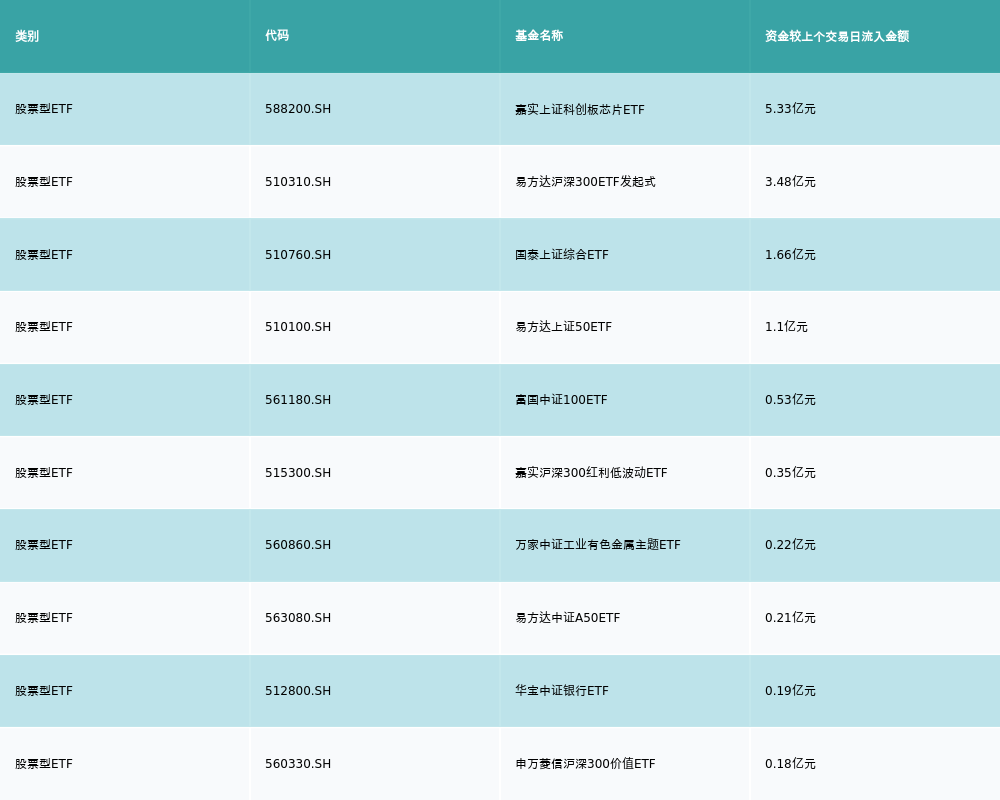Select fund name 万家中证工业有色金属主题ETF
The height and width of the screenshot is (800, 1000).
(598, 545)
